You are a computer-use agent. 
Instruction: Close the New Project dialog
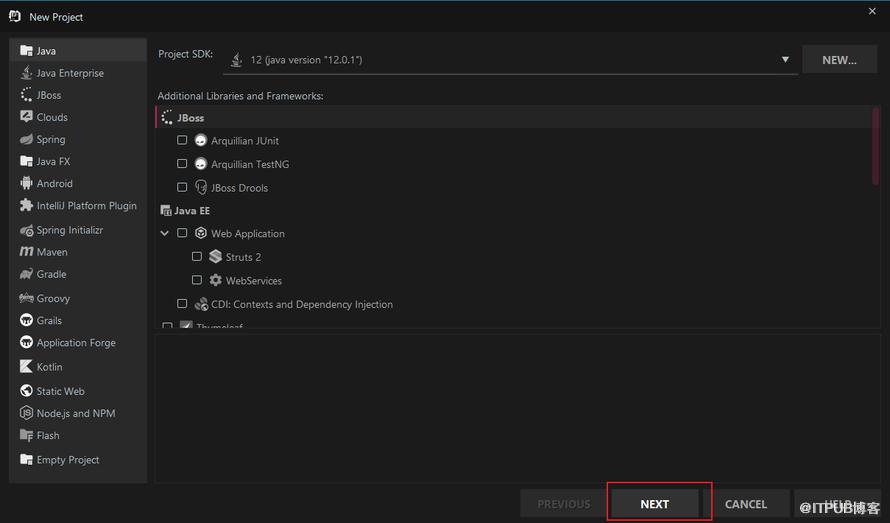[872, 11]
